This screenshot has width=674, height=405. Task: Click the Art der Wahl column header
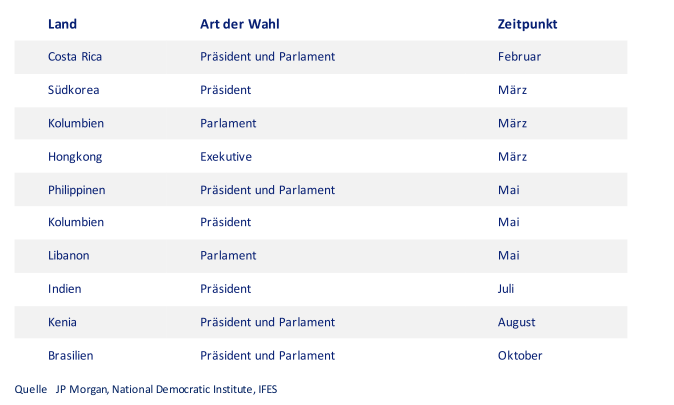pos(240,24)
